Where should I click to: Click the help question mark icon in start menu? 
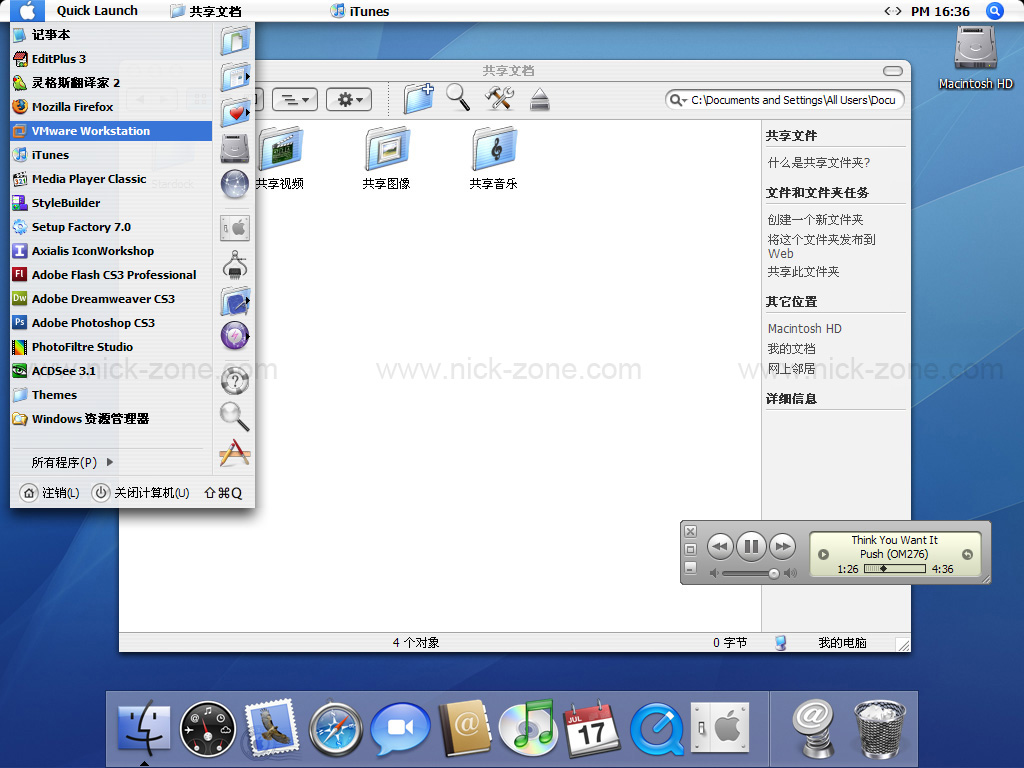(235, 381)
